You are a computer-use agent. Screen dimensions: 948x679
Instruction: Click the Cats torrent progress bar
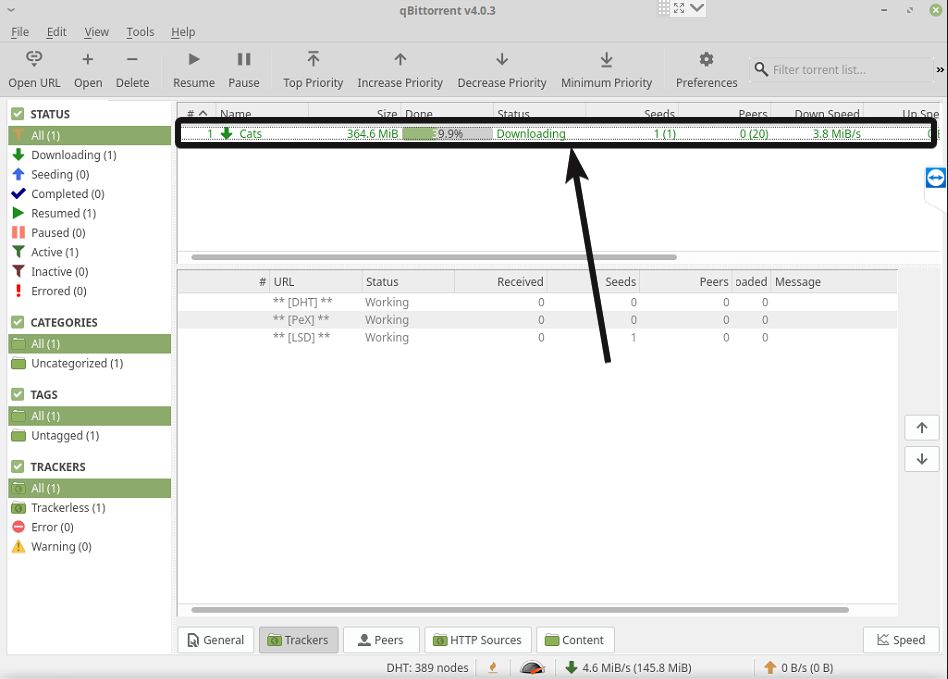tap(447, 134)
